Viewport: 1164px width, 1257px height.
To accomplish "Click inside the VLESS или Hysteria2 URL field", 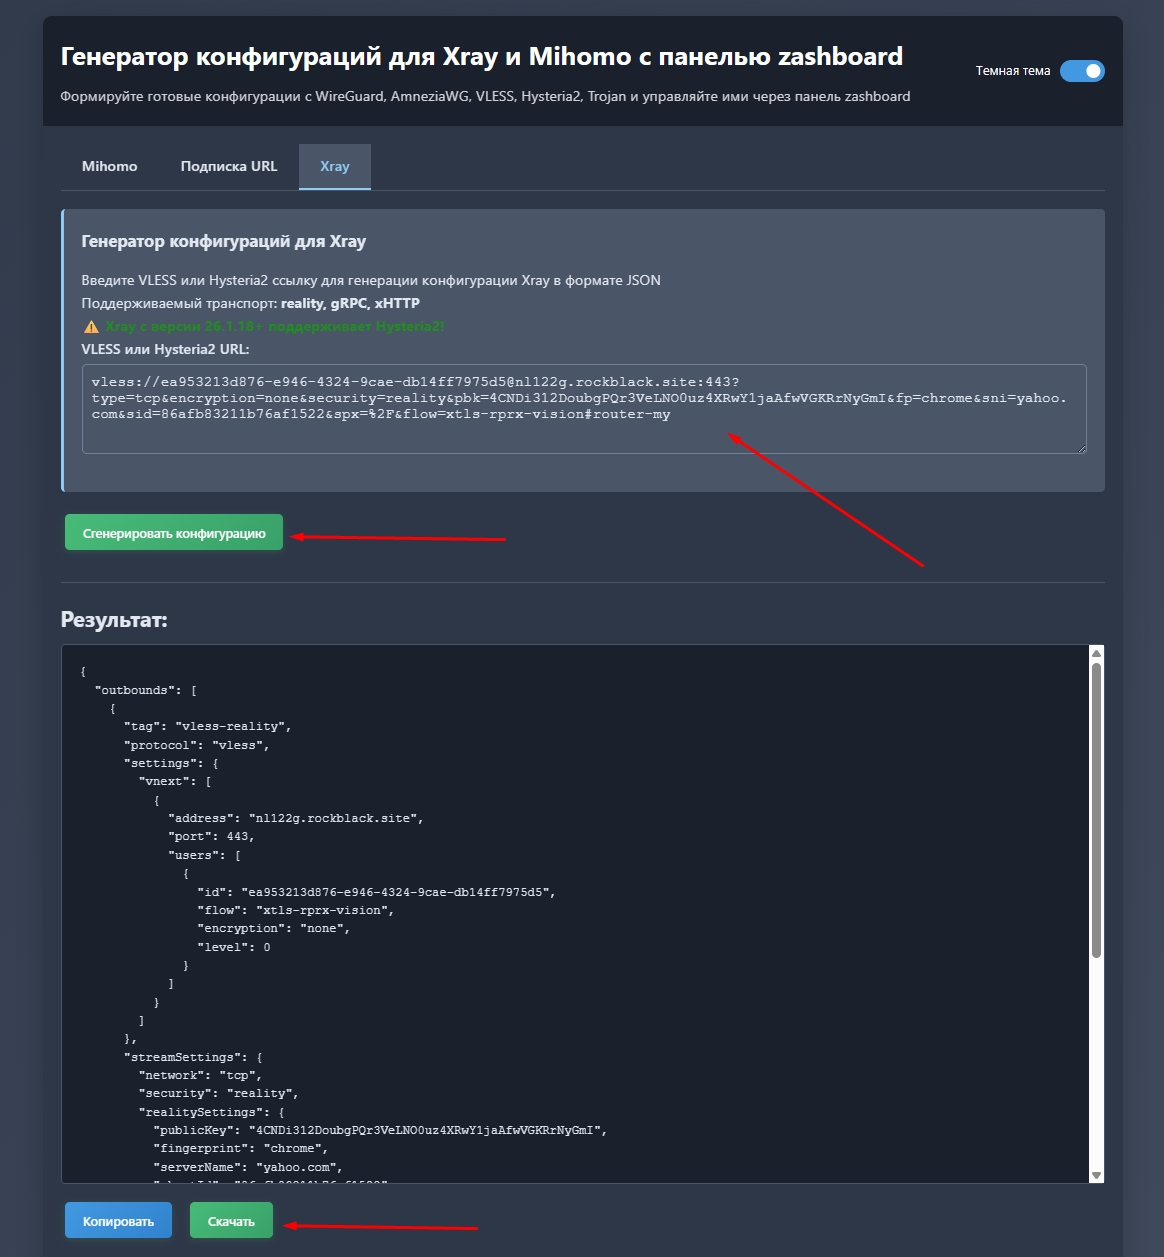I will tap(580, 410).
